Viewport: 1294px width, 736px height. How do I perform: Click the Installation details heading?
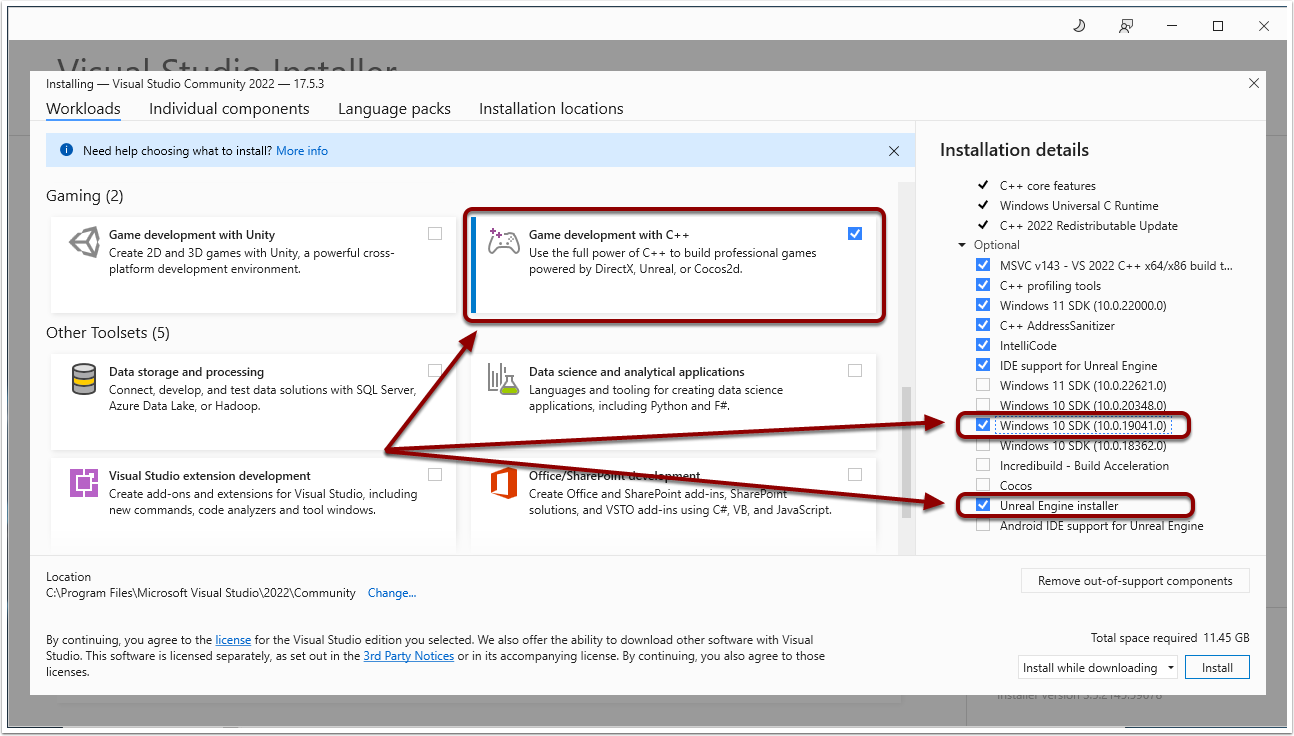(x=1014, y=150)
